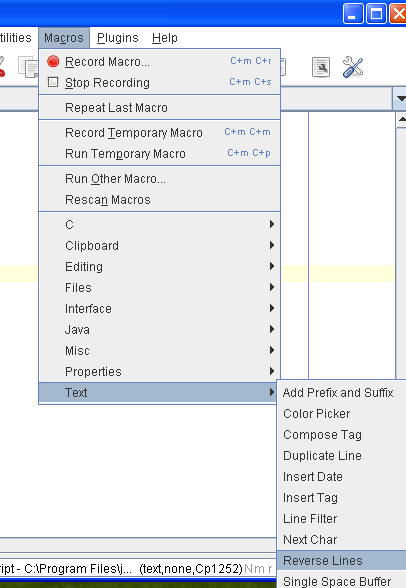406x588 pixels.
Task: Click the Stop Recording square icon
Action: click(x=53, y=82)
